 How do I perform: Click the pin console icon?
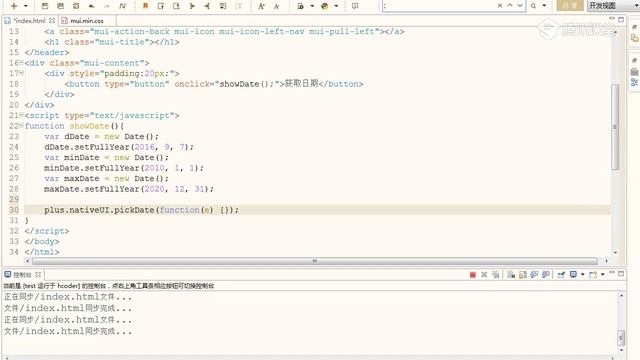pyautogui.click(x=561, y=275)
